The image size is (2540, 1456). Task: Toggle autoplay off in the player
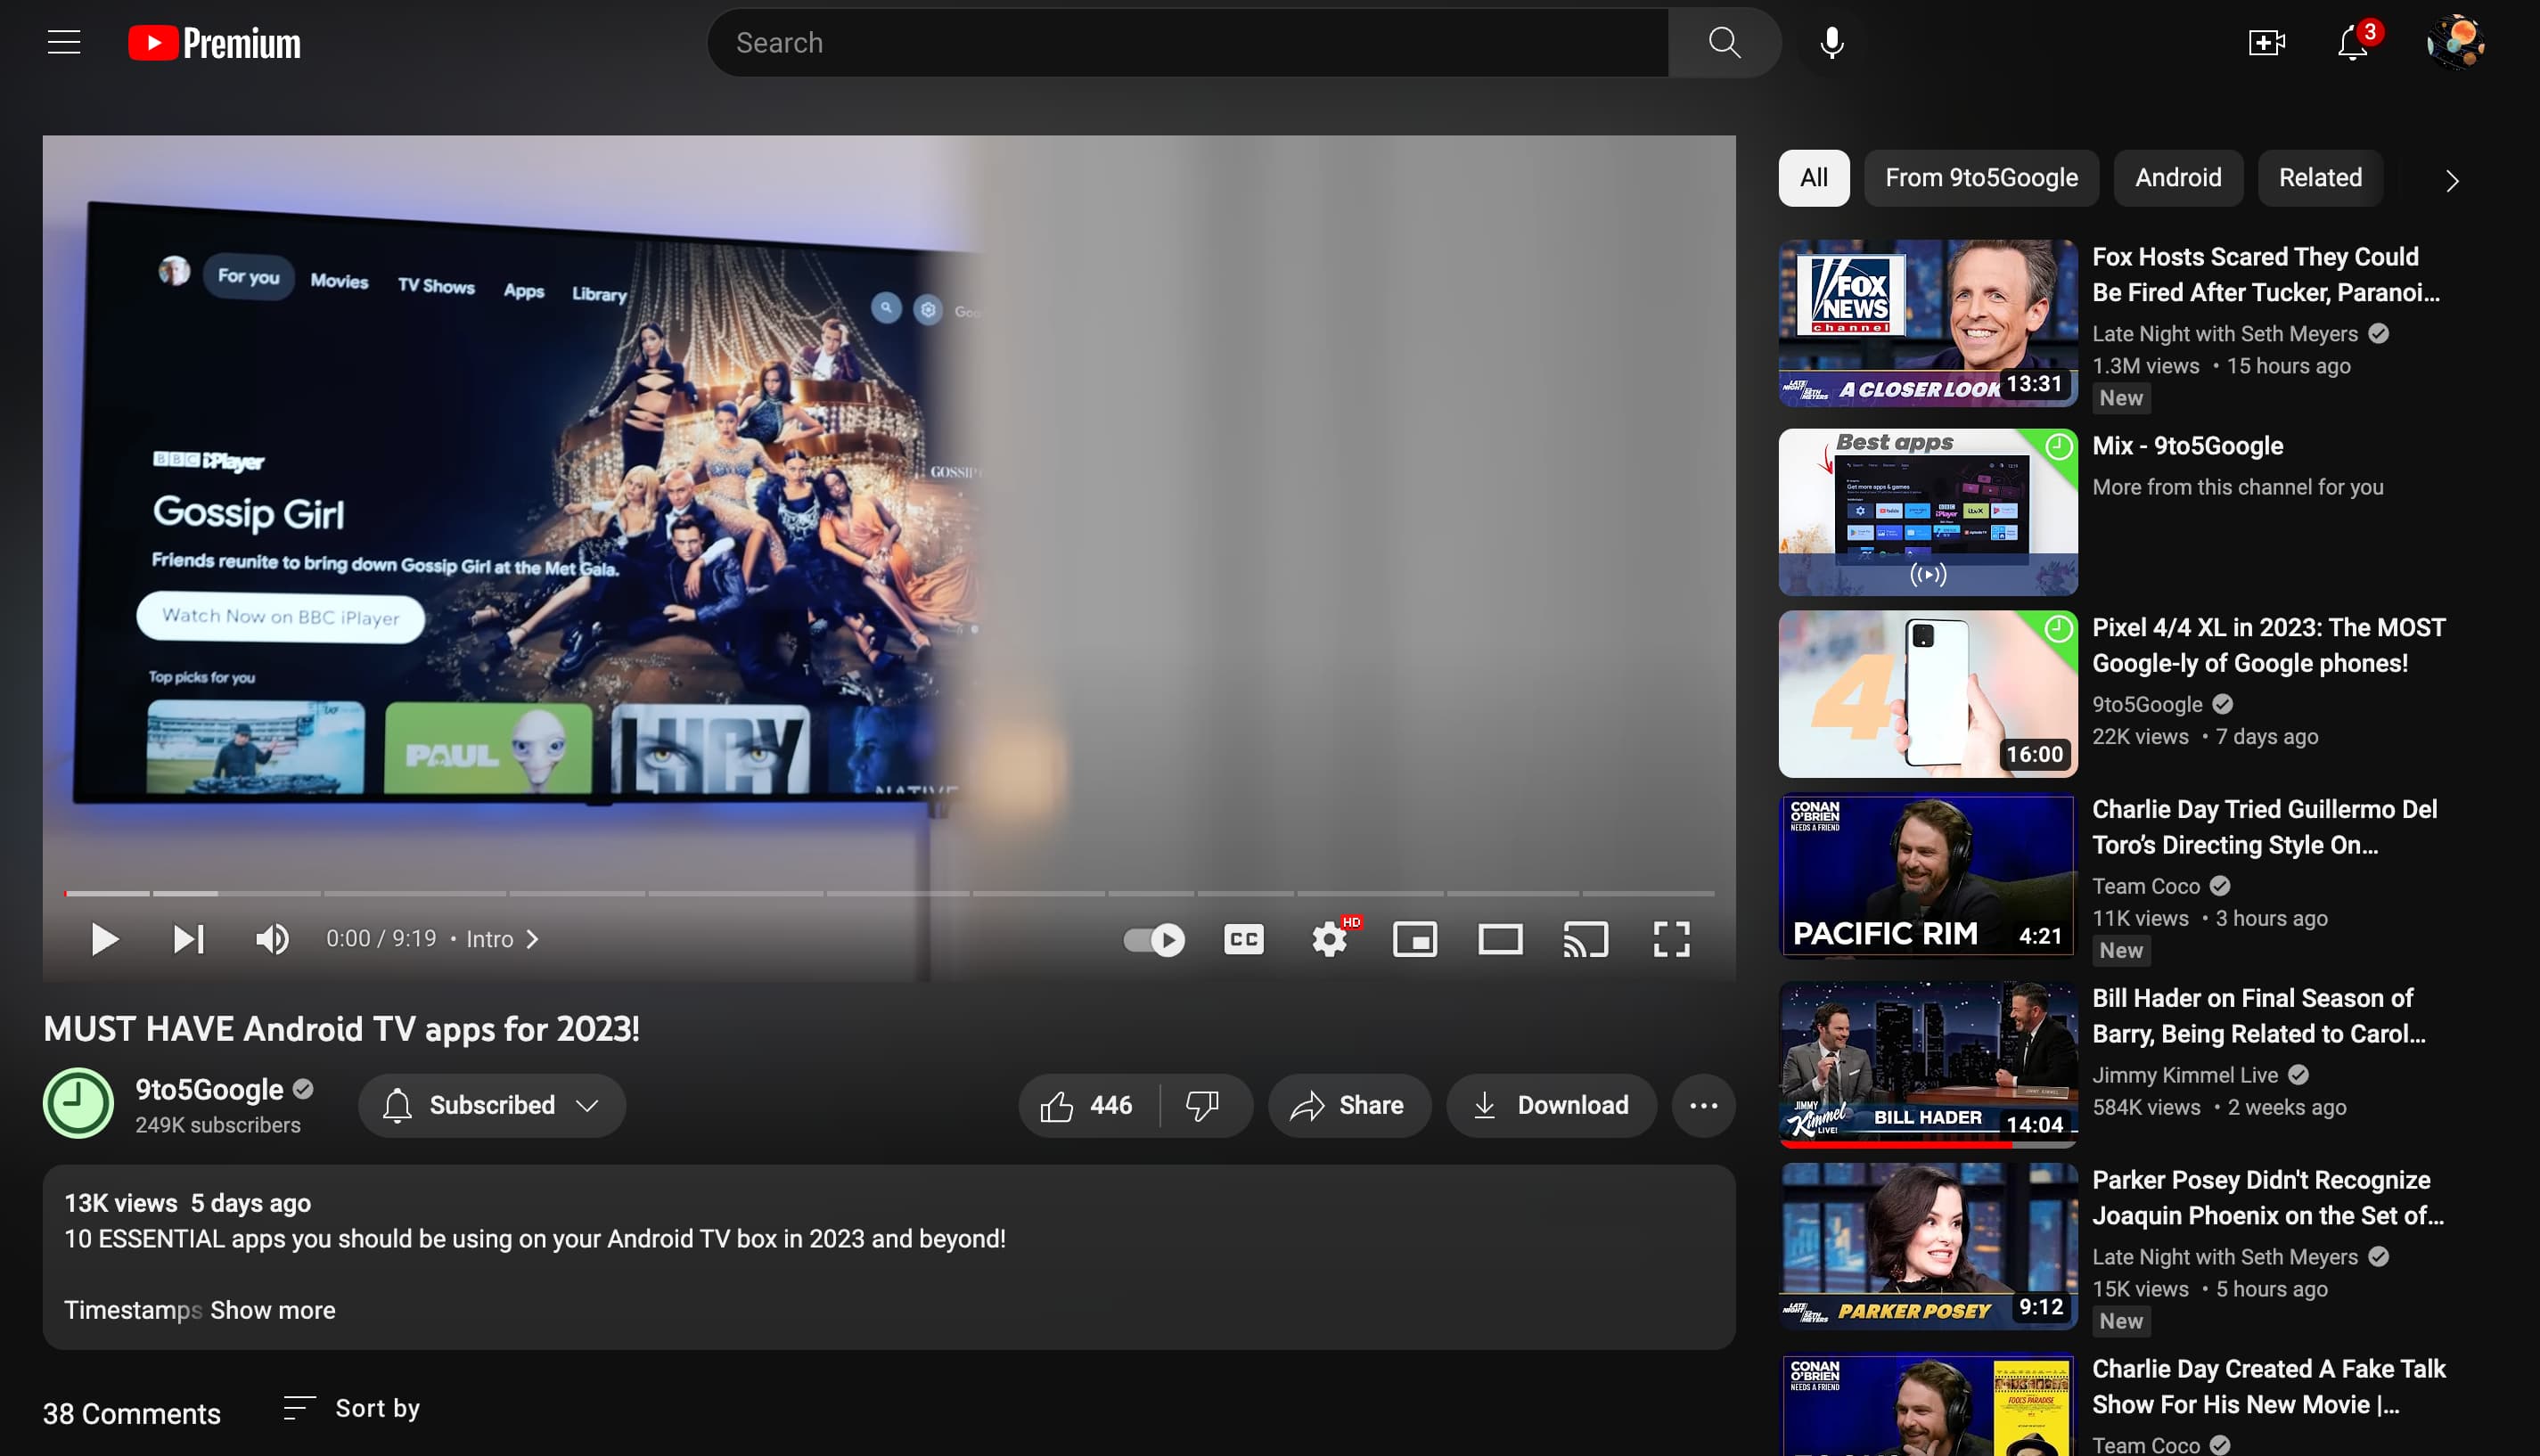click(1152, 939)
